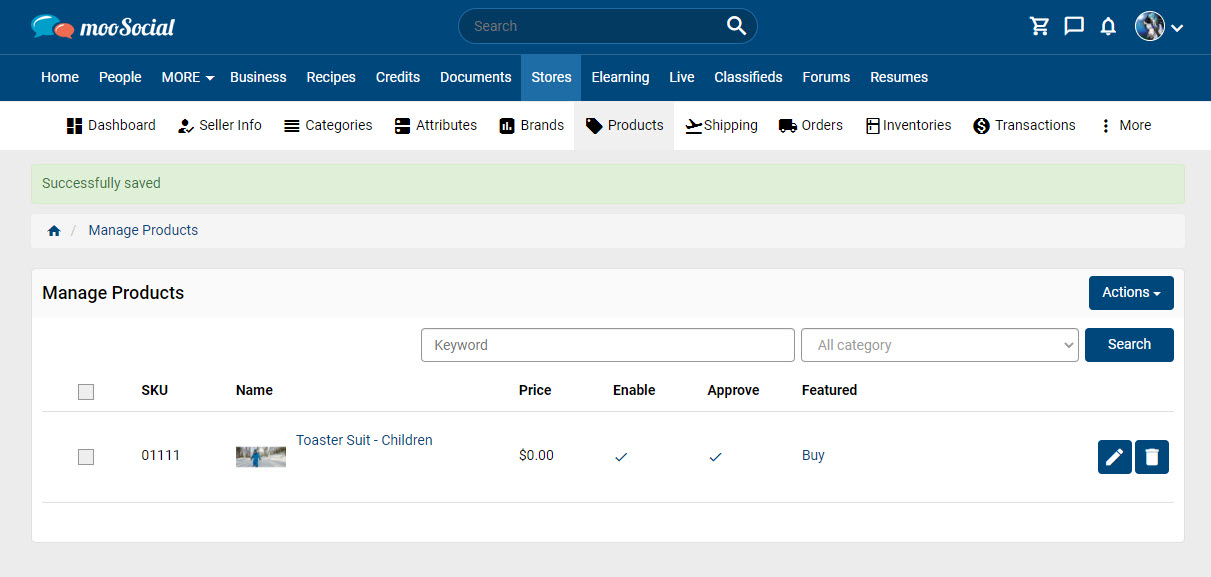
Task: Open the All category dropdown
Action: 940,345
